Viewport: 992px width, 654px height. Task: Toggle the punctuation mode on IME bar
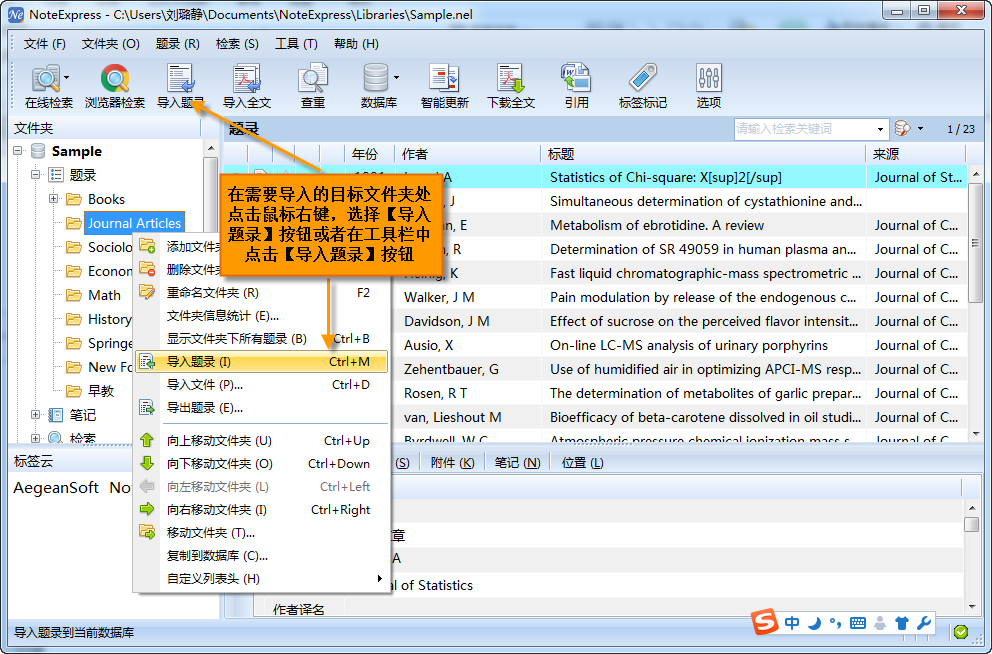point(836,624)
